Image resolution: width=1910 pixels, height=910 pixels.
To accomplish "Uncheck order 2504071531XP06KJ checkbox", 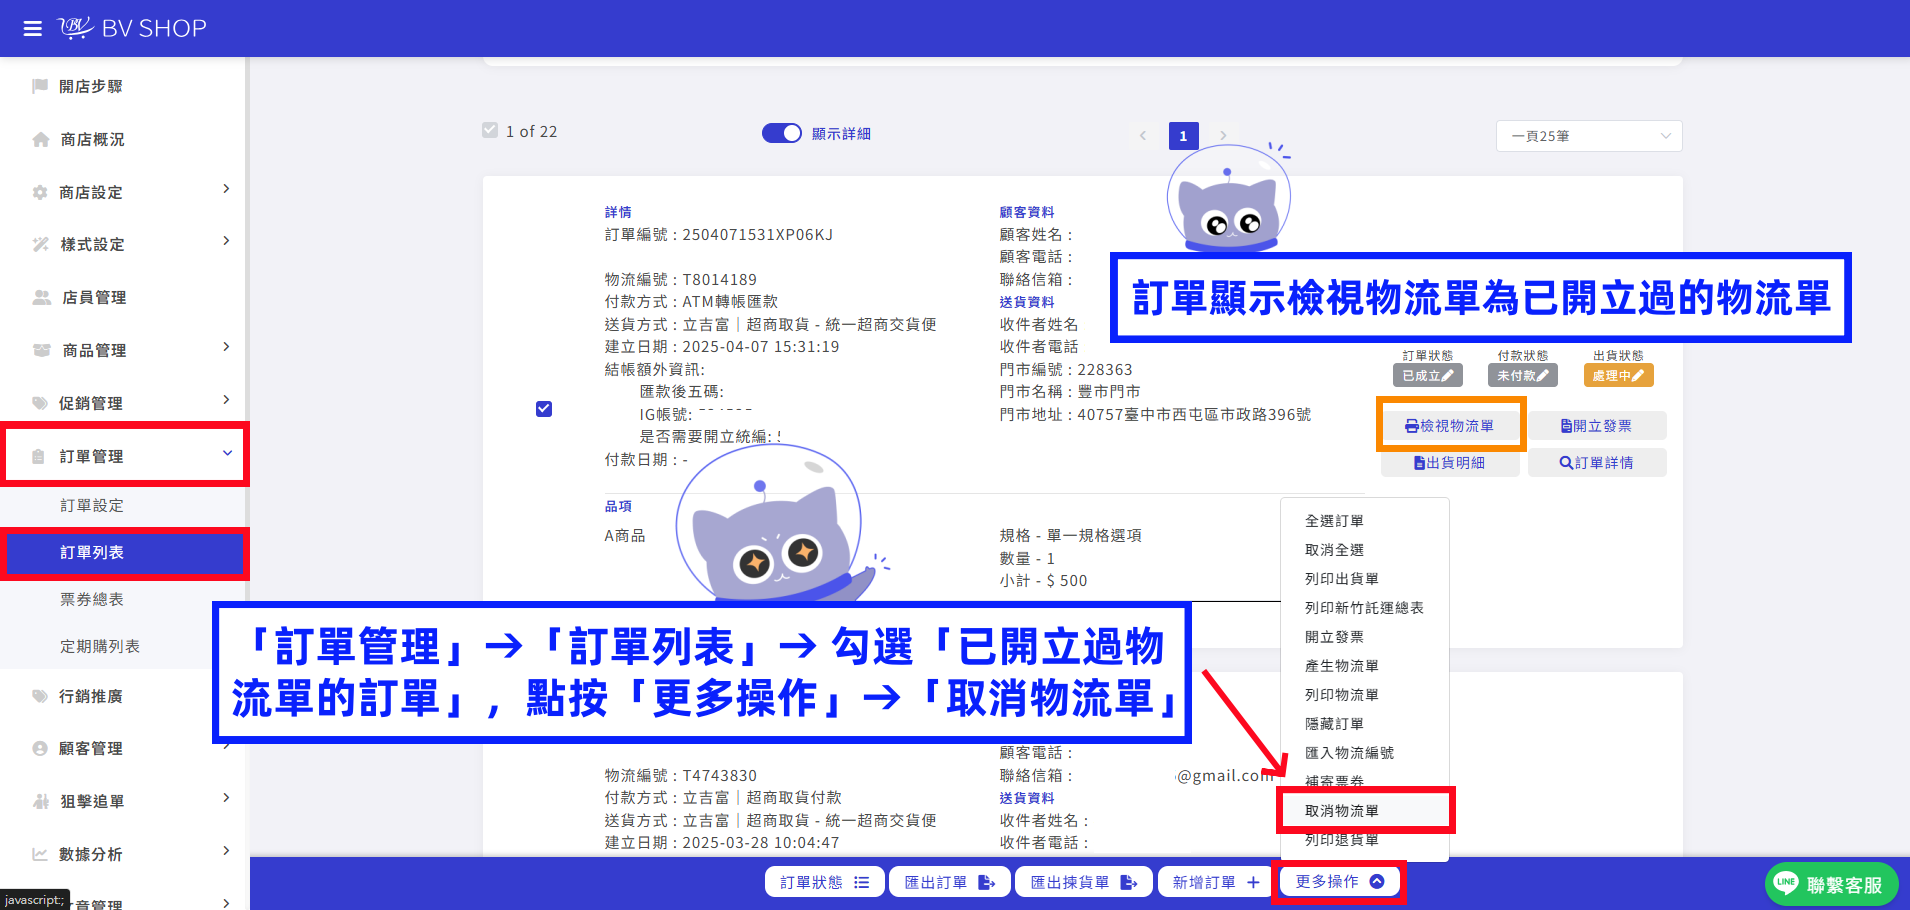I will point(544,409).
